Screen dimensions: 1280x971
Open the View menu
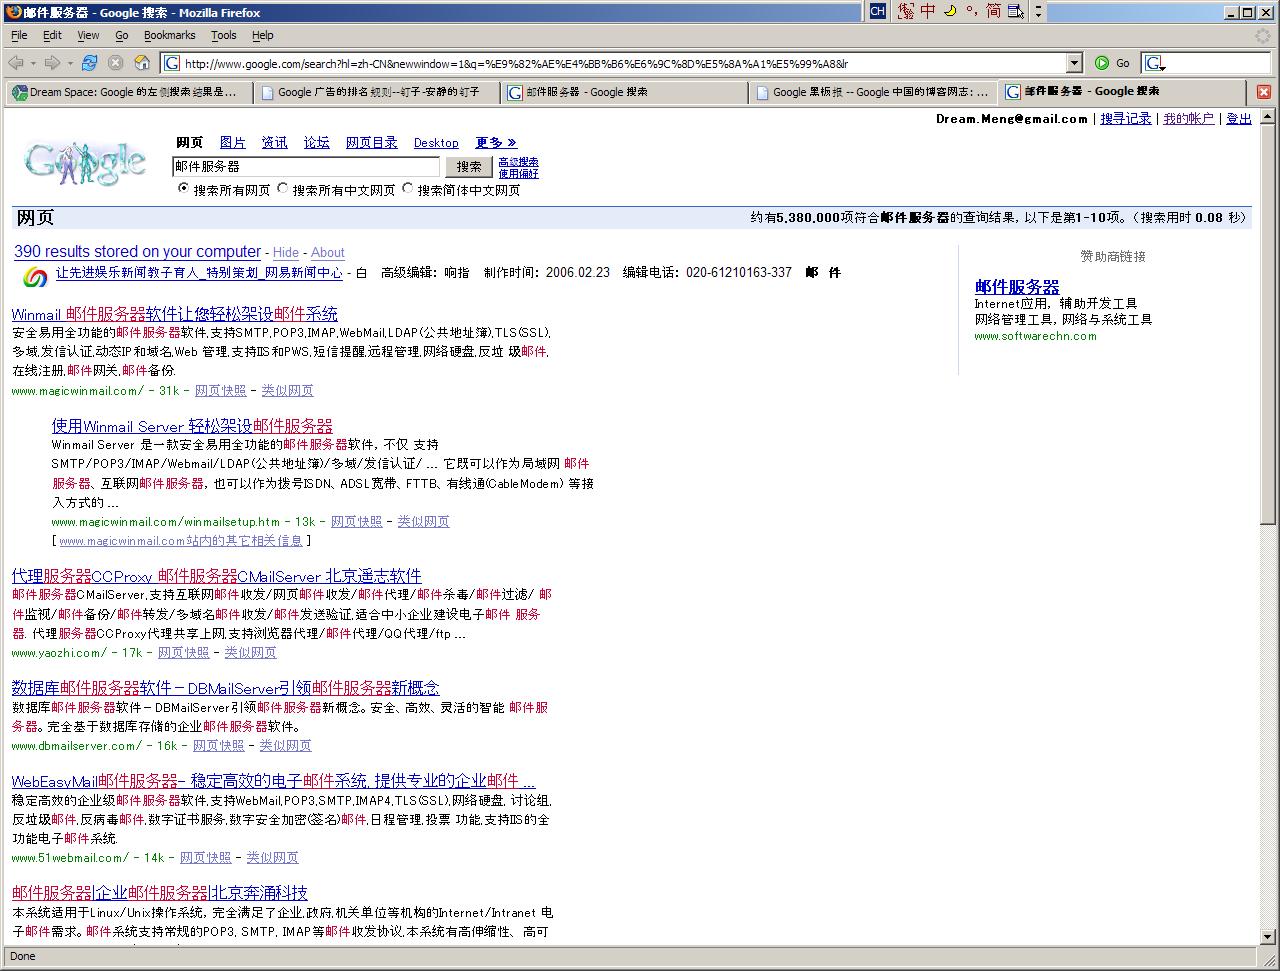click(88, 35)
